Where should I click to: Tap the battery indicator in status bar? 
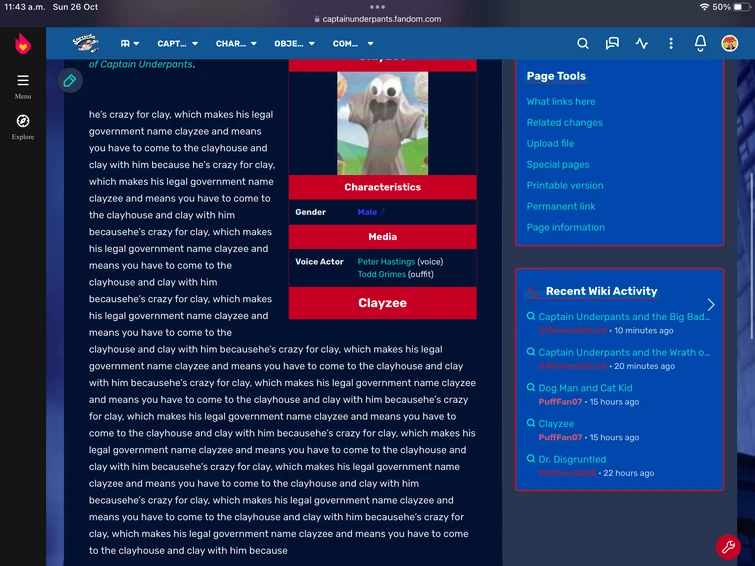(x=742, y=7)
